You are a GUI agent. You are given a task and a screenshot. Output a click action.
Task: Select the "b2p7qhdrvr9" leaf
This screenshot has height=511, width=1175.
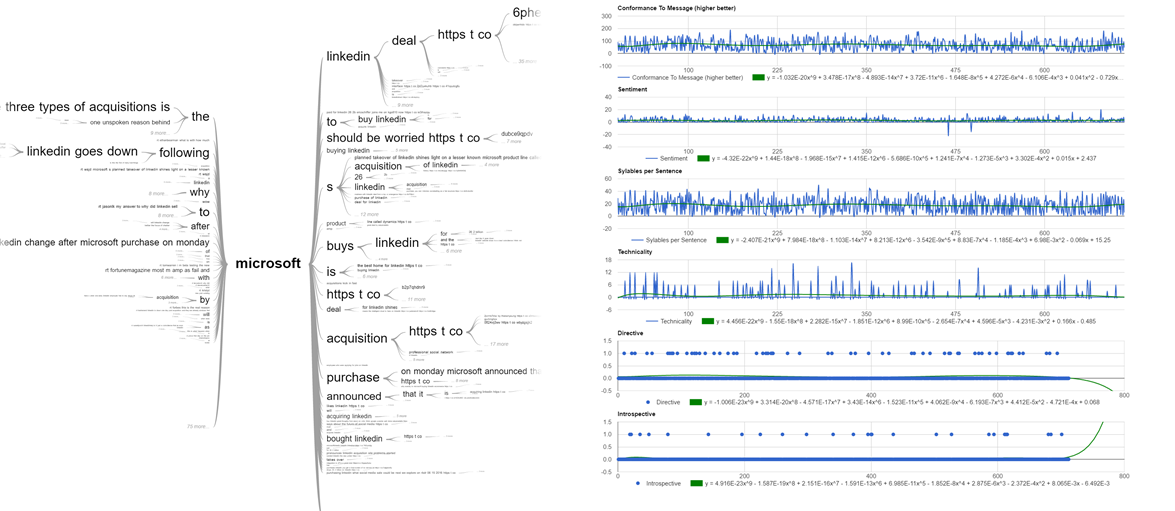pyautogui.click(x=413, y=287)
